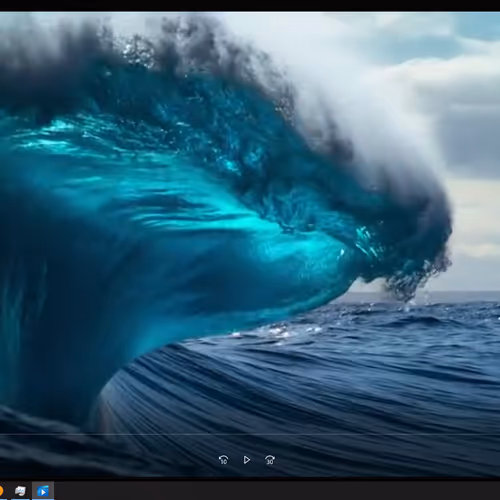This screenshot has height=500, width=500.
Task: Seek to the far end of the progress bar
Action: coord(499,434)
